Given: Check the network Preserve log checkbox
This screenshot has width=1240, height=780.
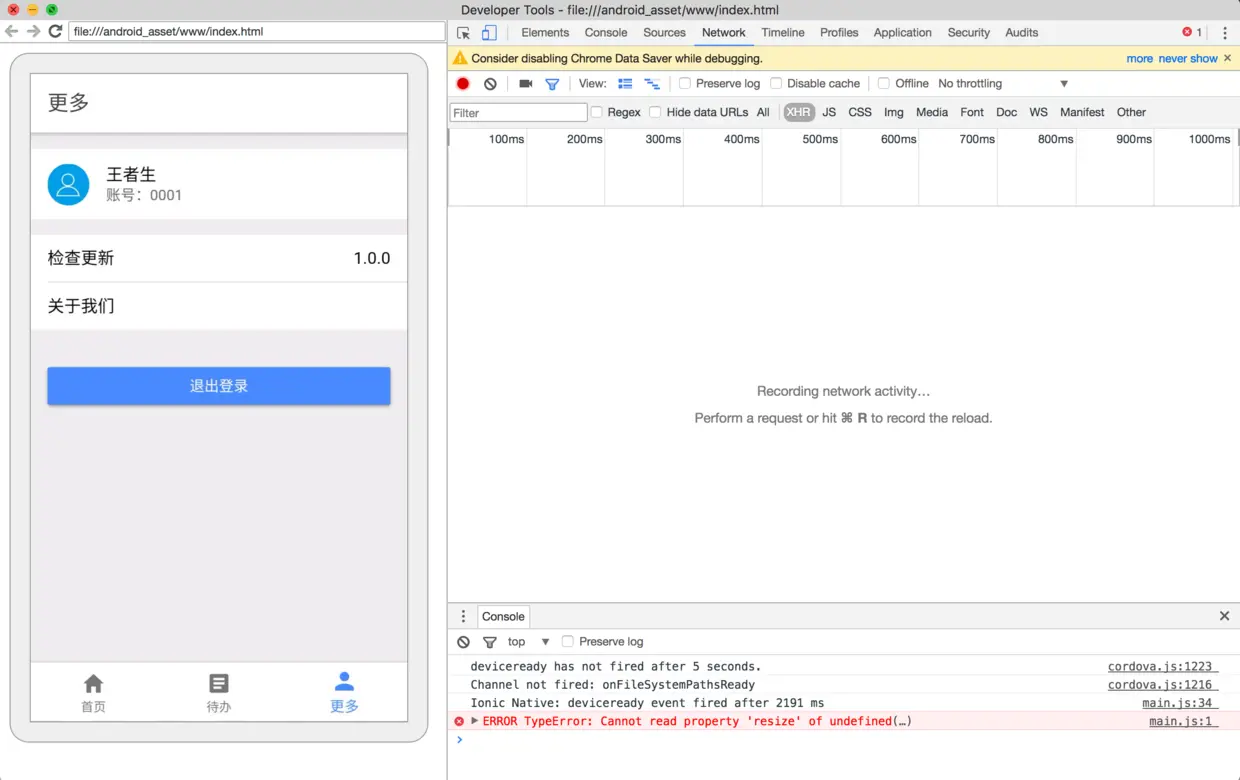Looking at the screenshot, I should click(x=685, y=84).
